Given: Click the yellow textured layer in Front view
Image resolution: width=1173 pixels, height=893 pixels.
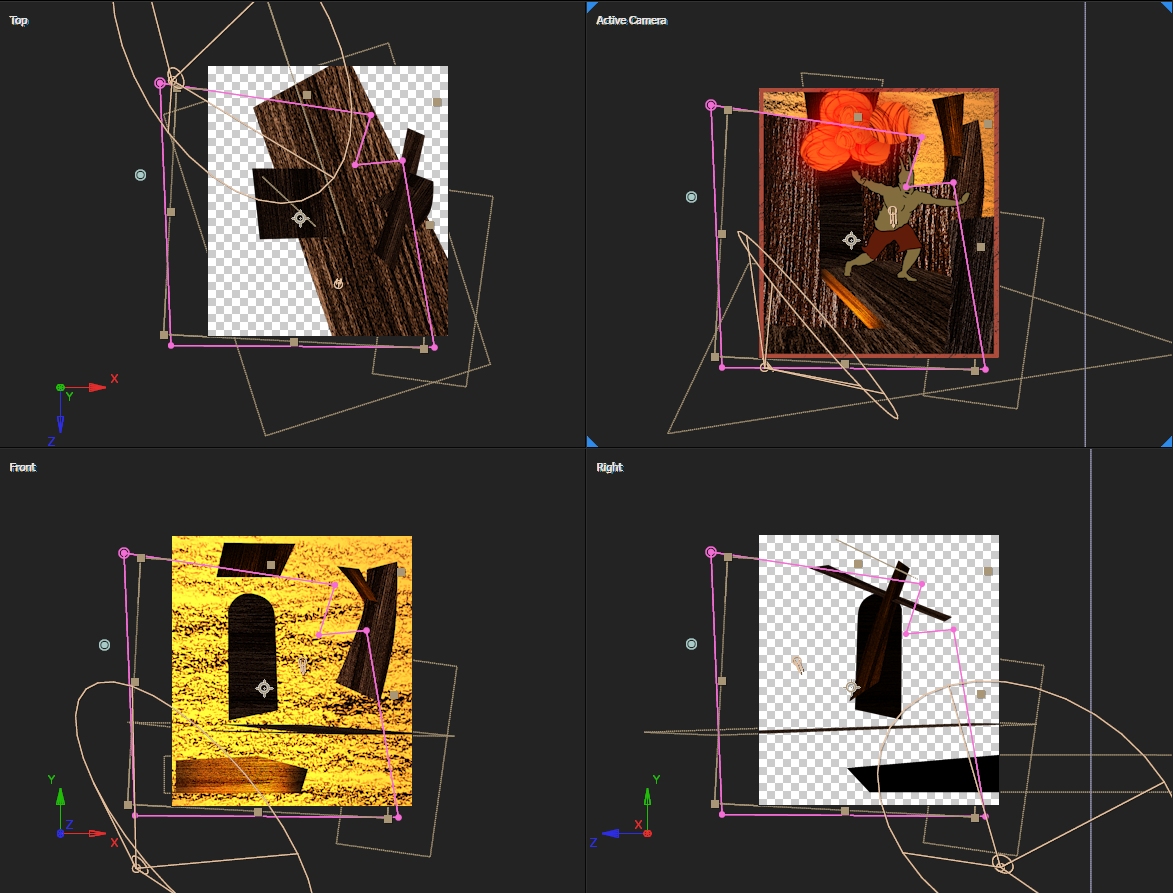Looking at the screenshot, I should click(292, 671).
